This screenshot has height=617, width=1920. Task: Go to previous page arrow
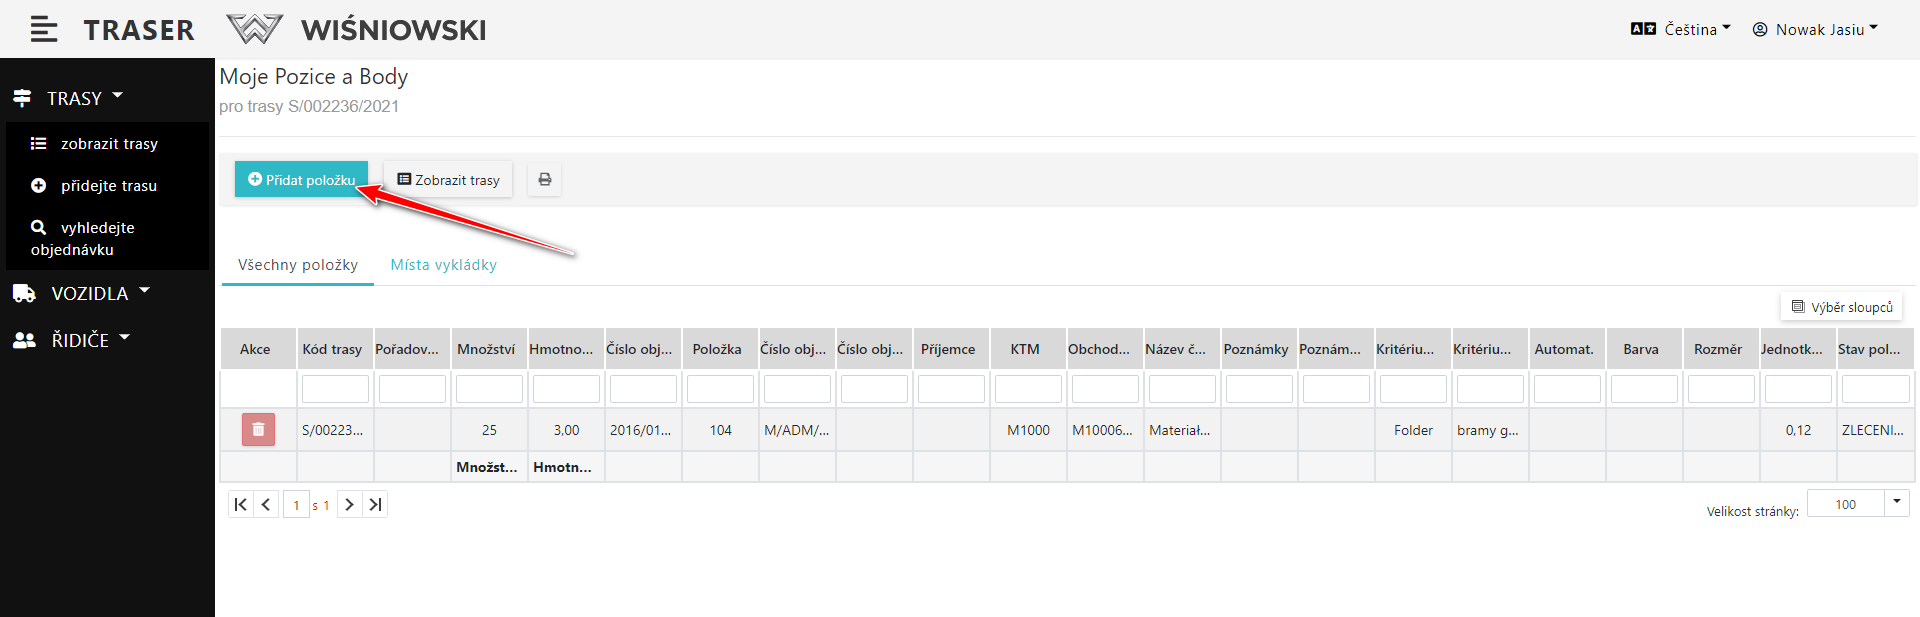pos(266,505)
